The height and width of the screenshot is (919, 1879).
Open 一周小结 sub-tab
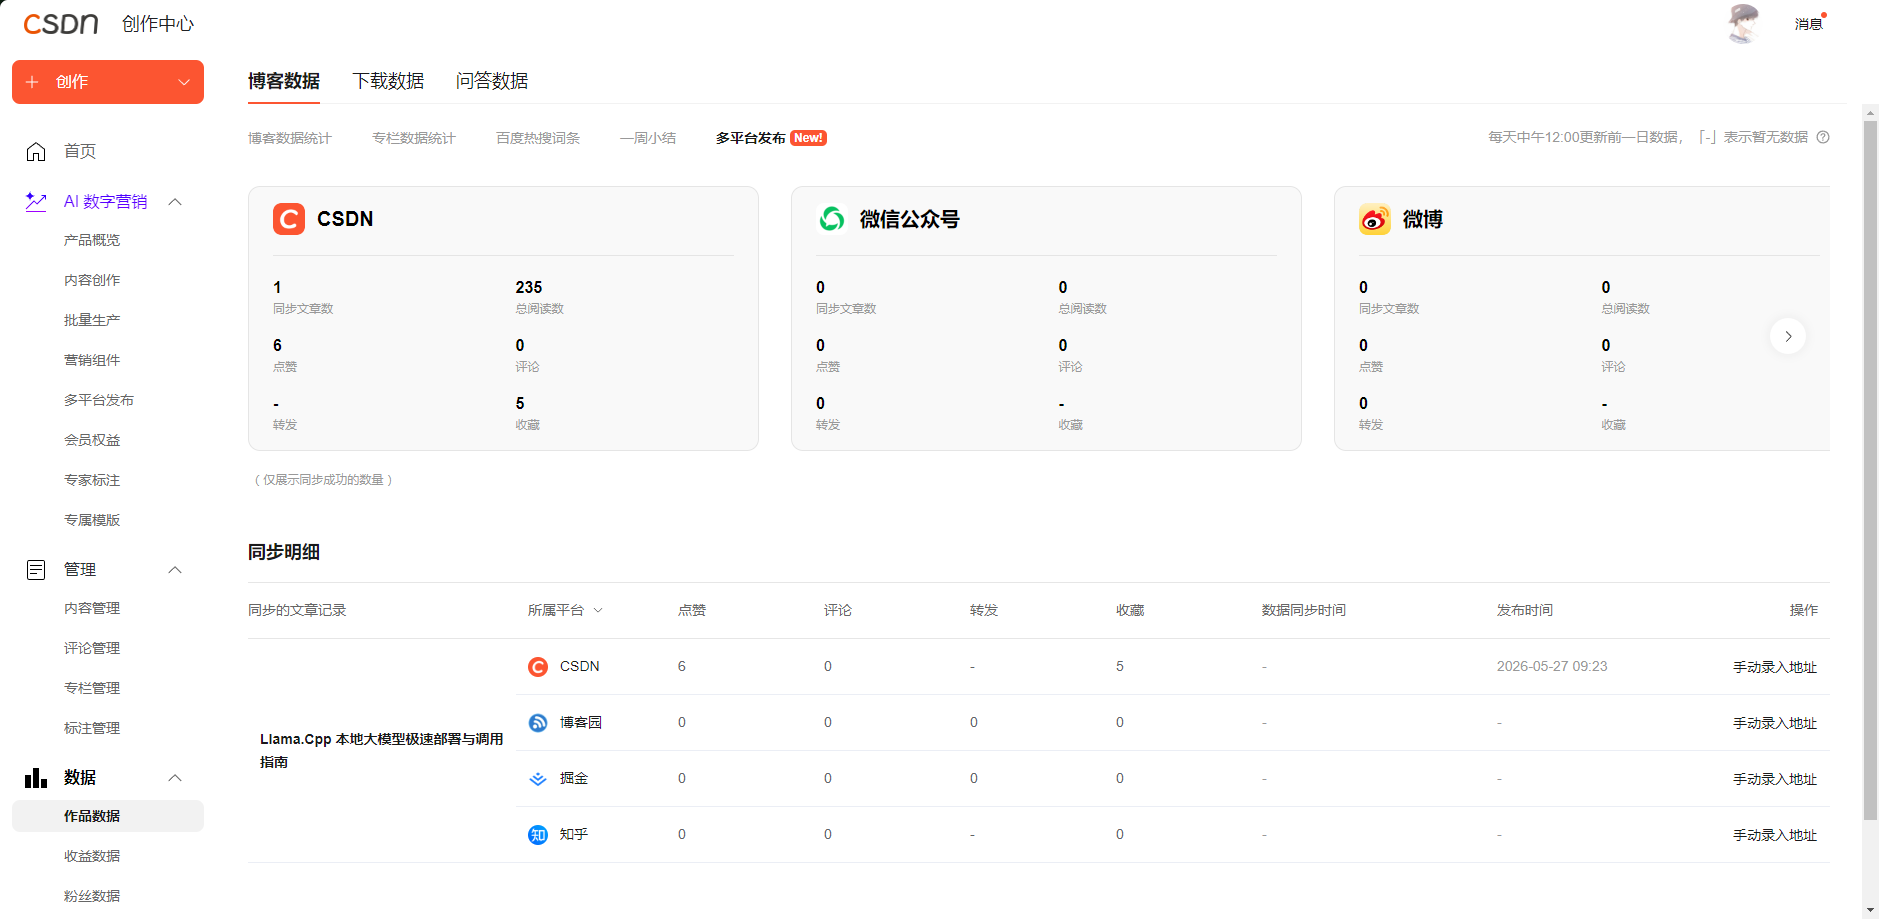pyautogui.click(x=648, y=138)
